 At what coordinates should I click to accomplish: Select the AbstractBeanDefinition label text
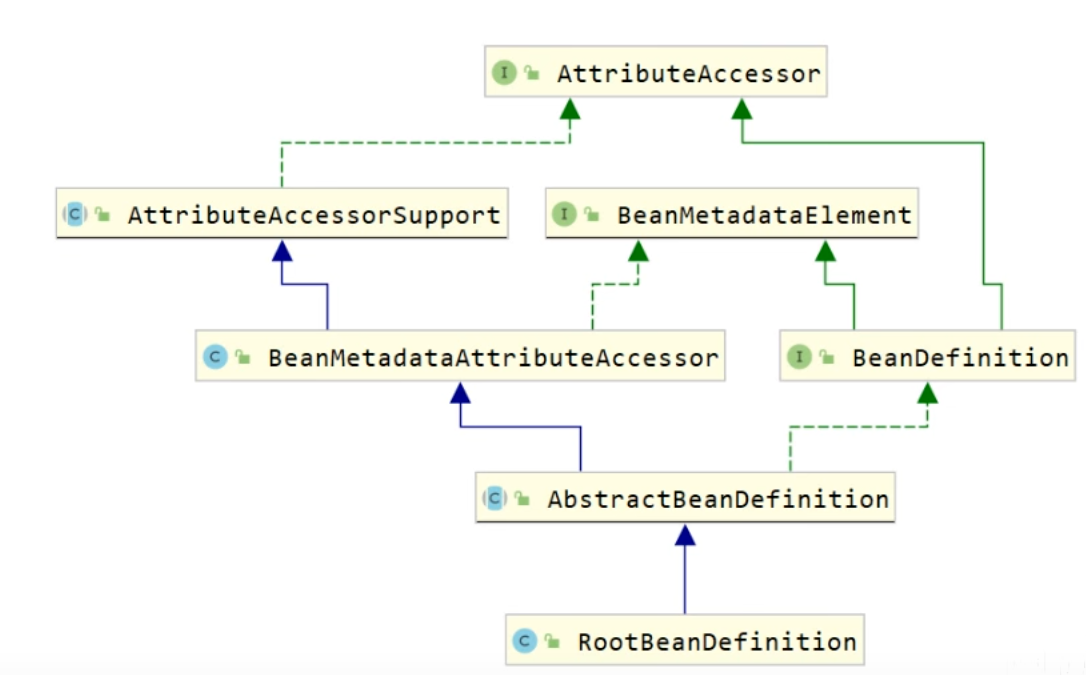718,500
